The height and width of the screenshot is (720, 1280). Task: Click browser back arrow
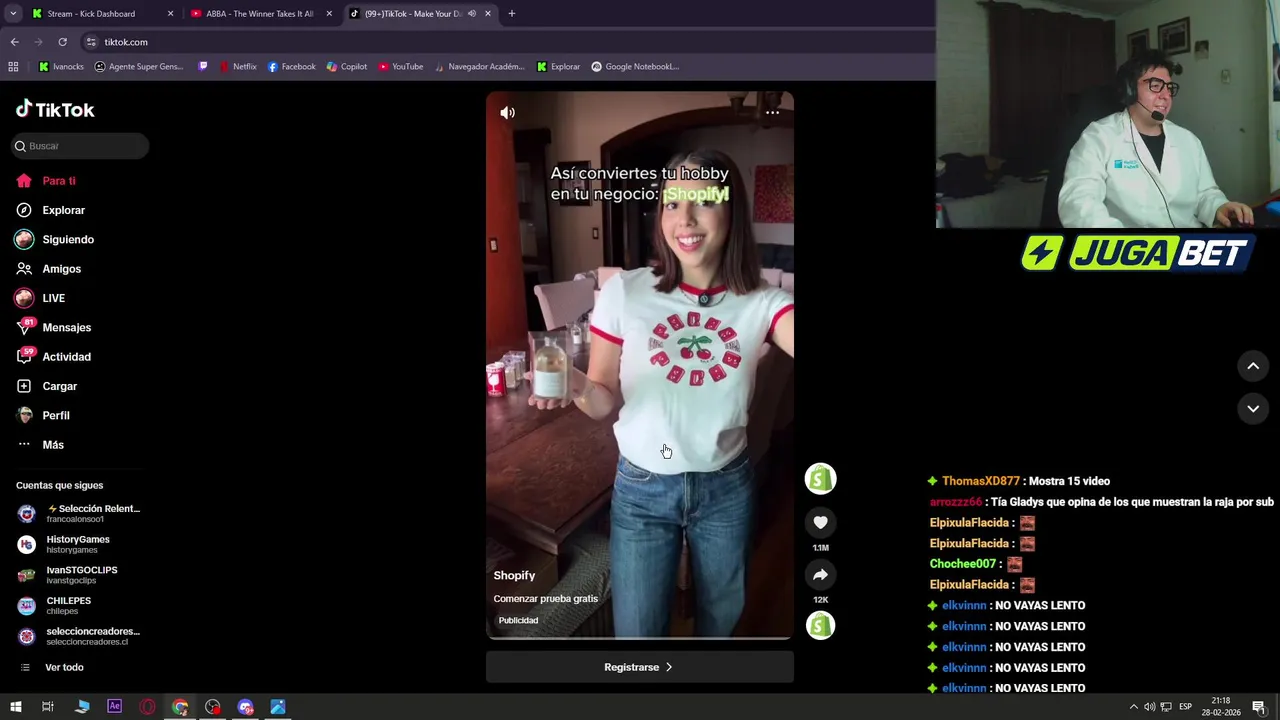(x=14, y=42)
